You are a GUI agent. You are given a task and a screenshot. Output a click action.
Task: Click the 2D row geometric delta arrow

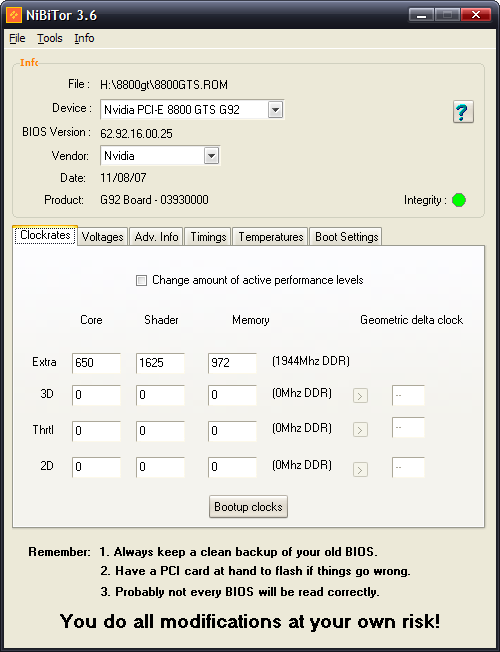coord(360,470)
